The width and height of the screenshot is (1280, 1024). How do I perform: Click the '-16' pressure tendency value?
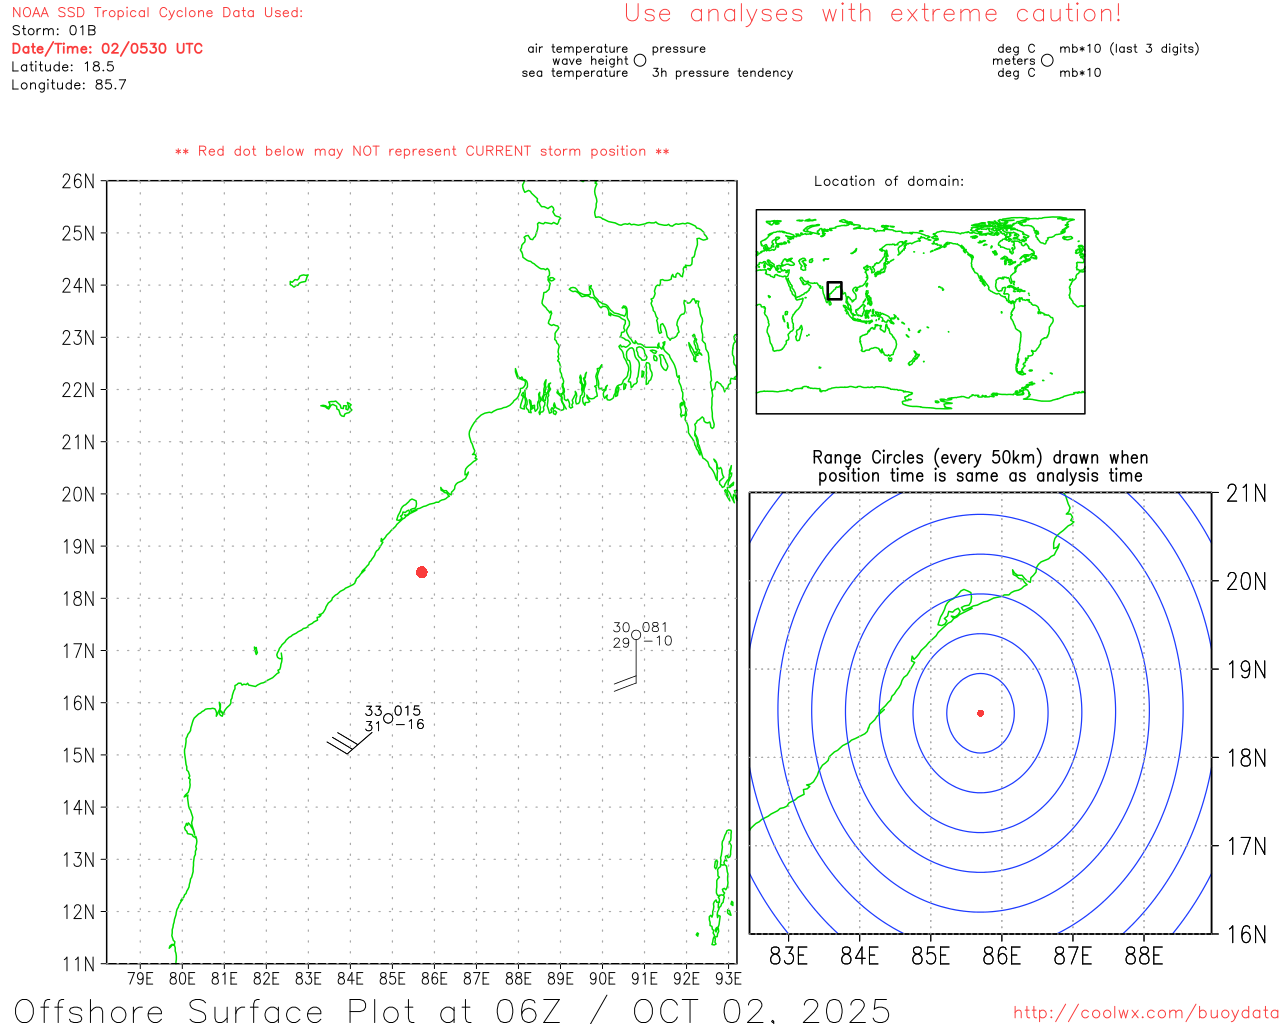[410, 725]
